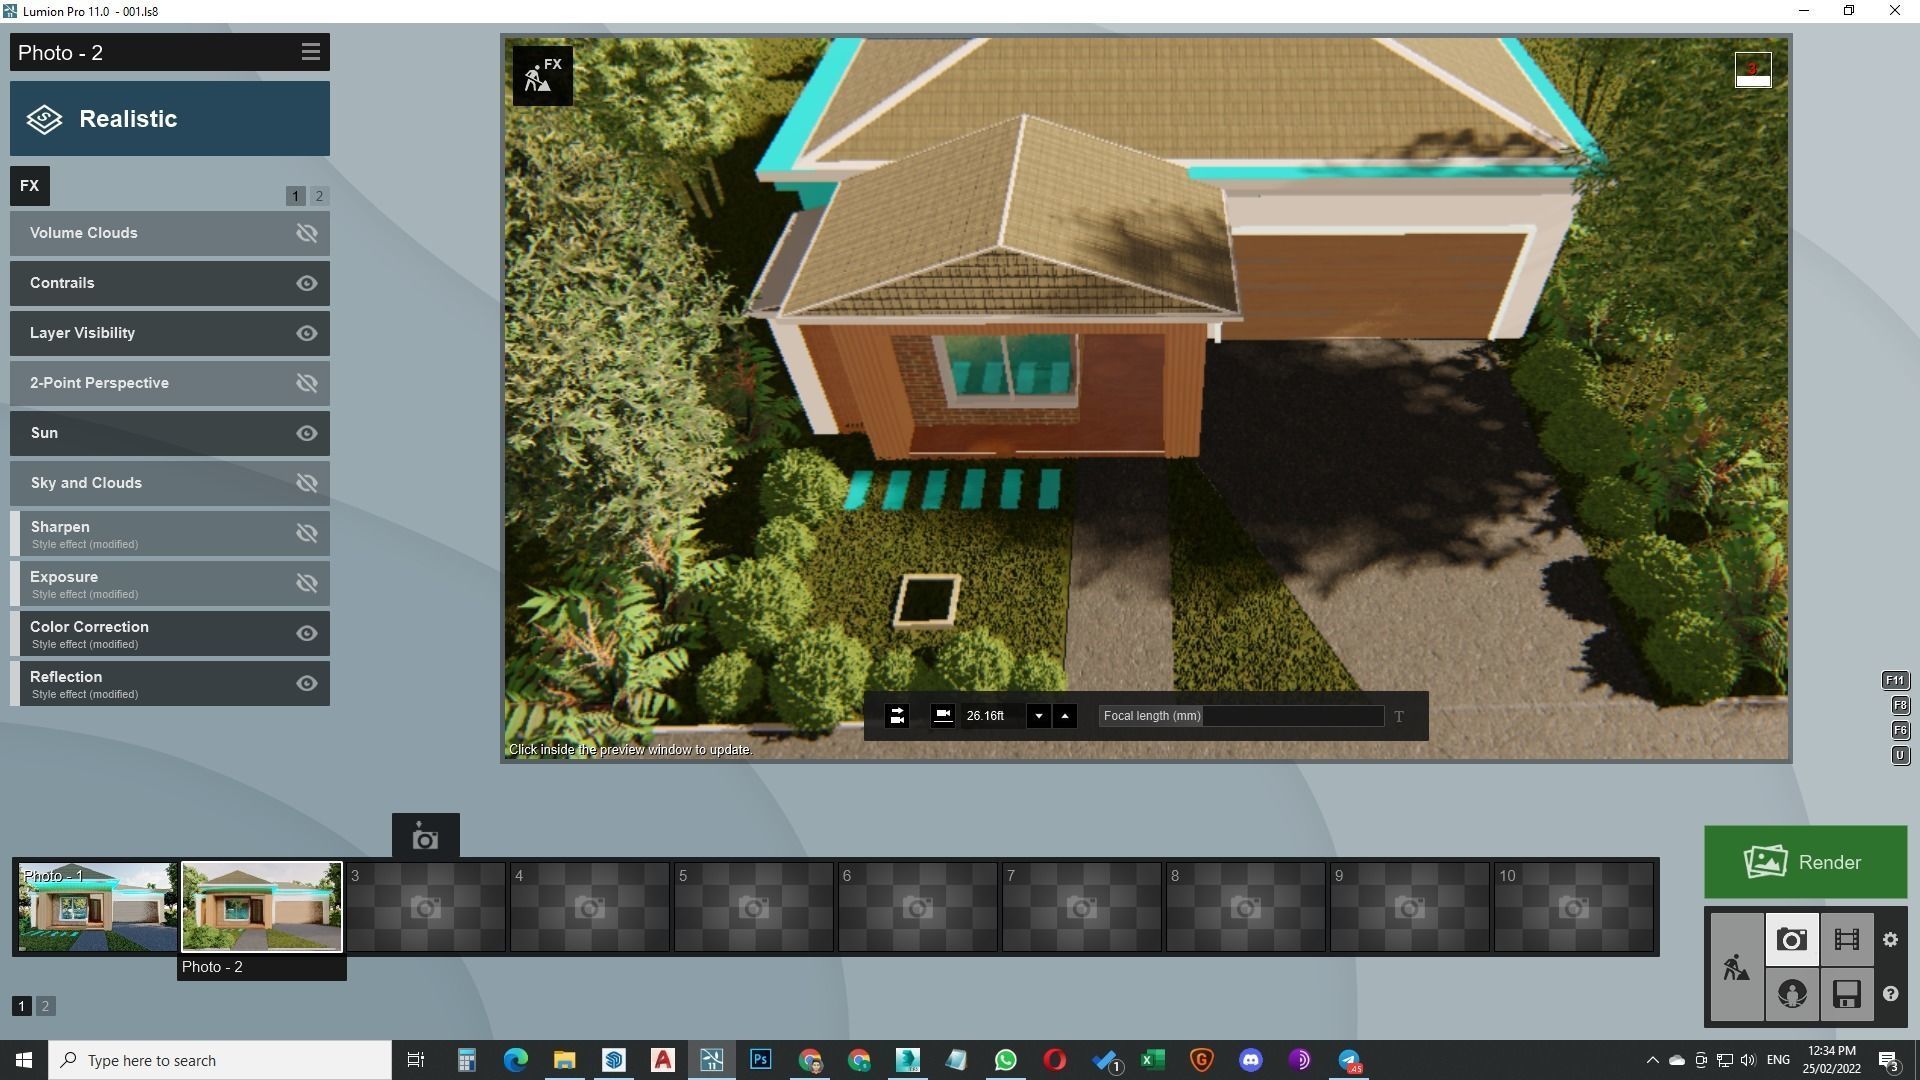This screenshot has height=1080, width=1920.
Task: Select empty photo slot 3
Action: (425, 907)
